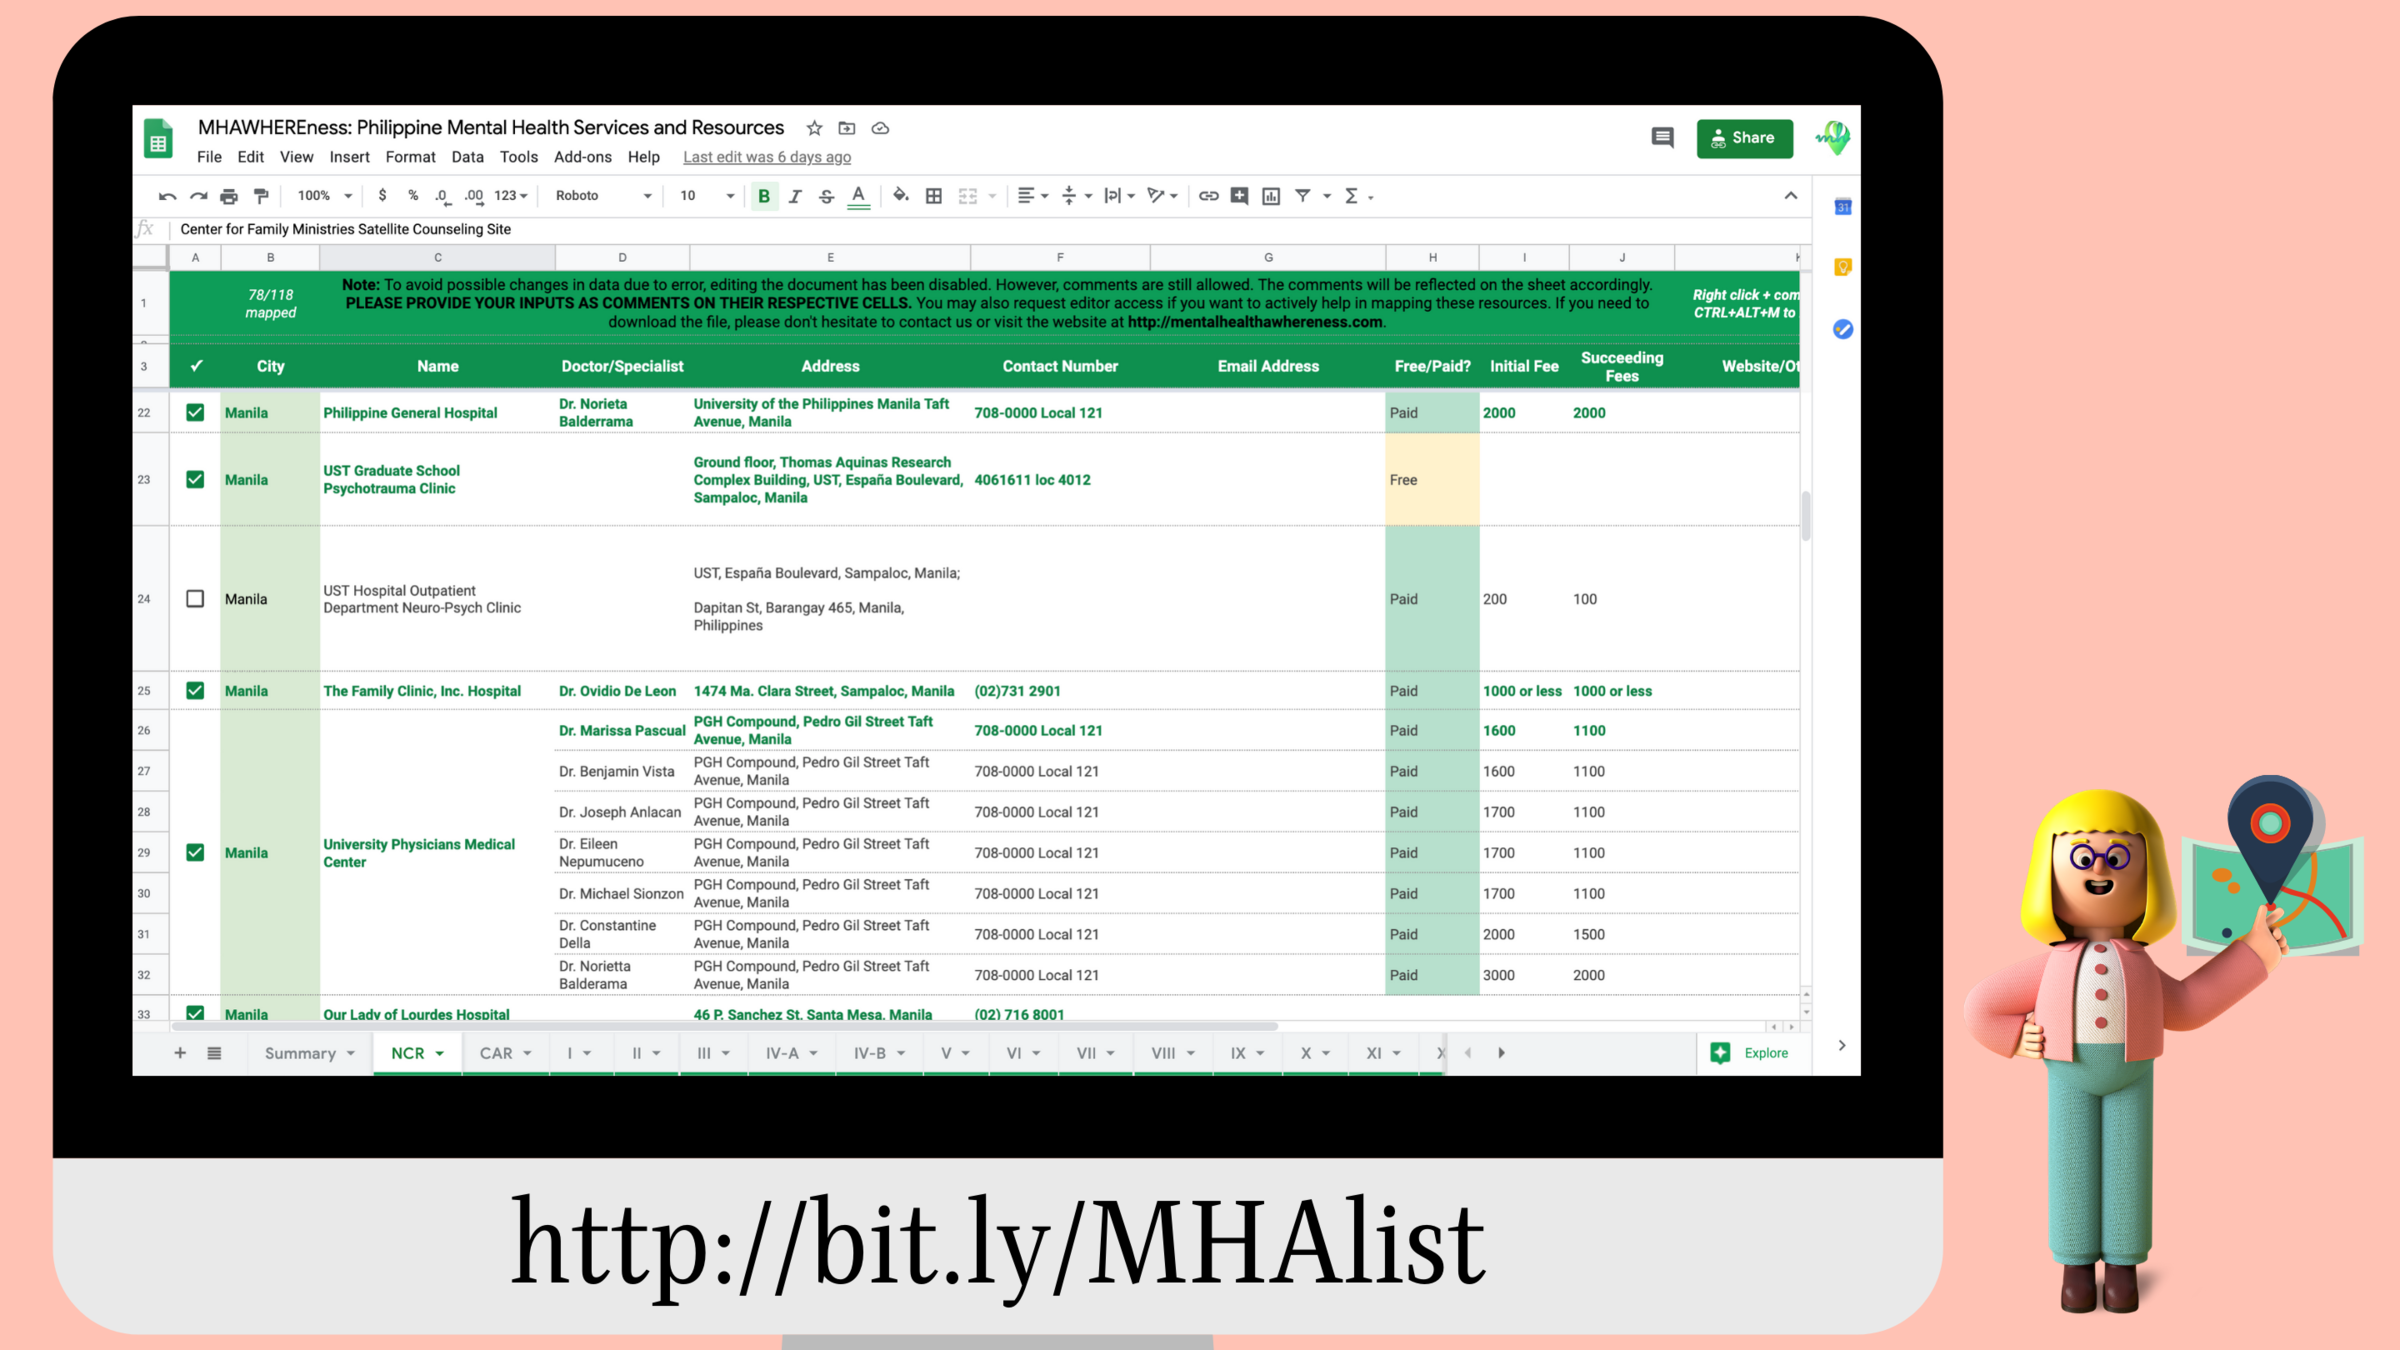Open the font size dropdown
2400x1350 pixels.
(x=706, y=196)
